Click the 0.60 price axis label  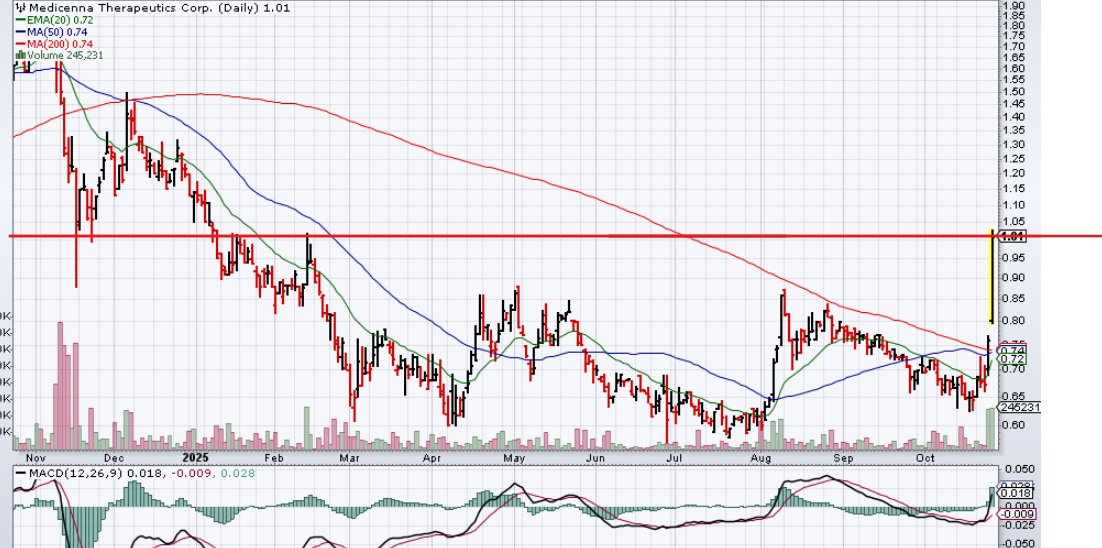click(1013, 425)
